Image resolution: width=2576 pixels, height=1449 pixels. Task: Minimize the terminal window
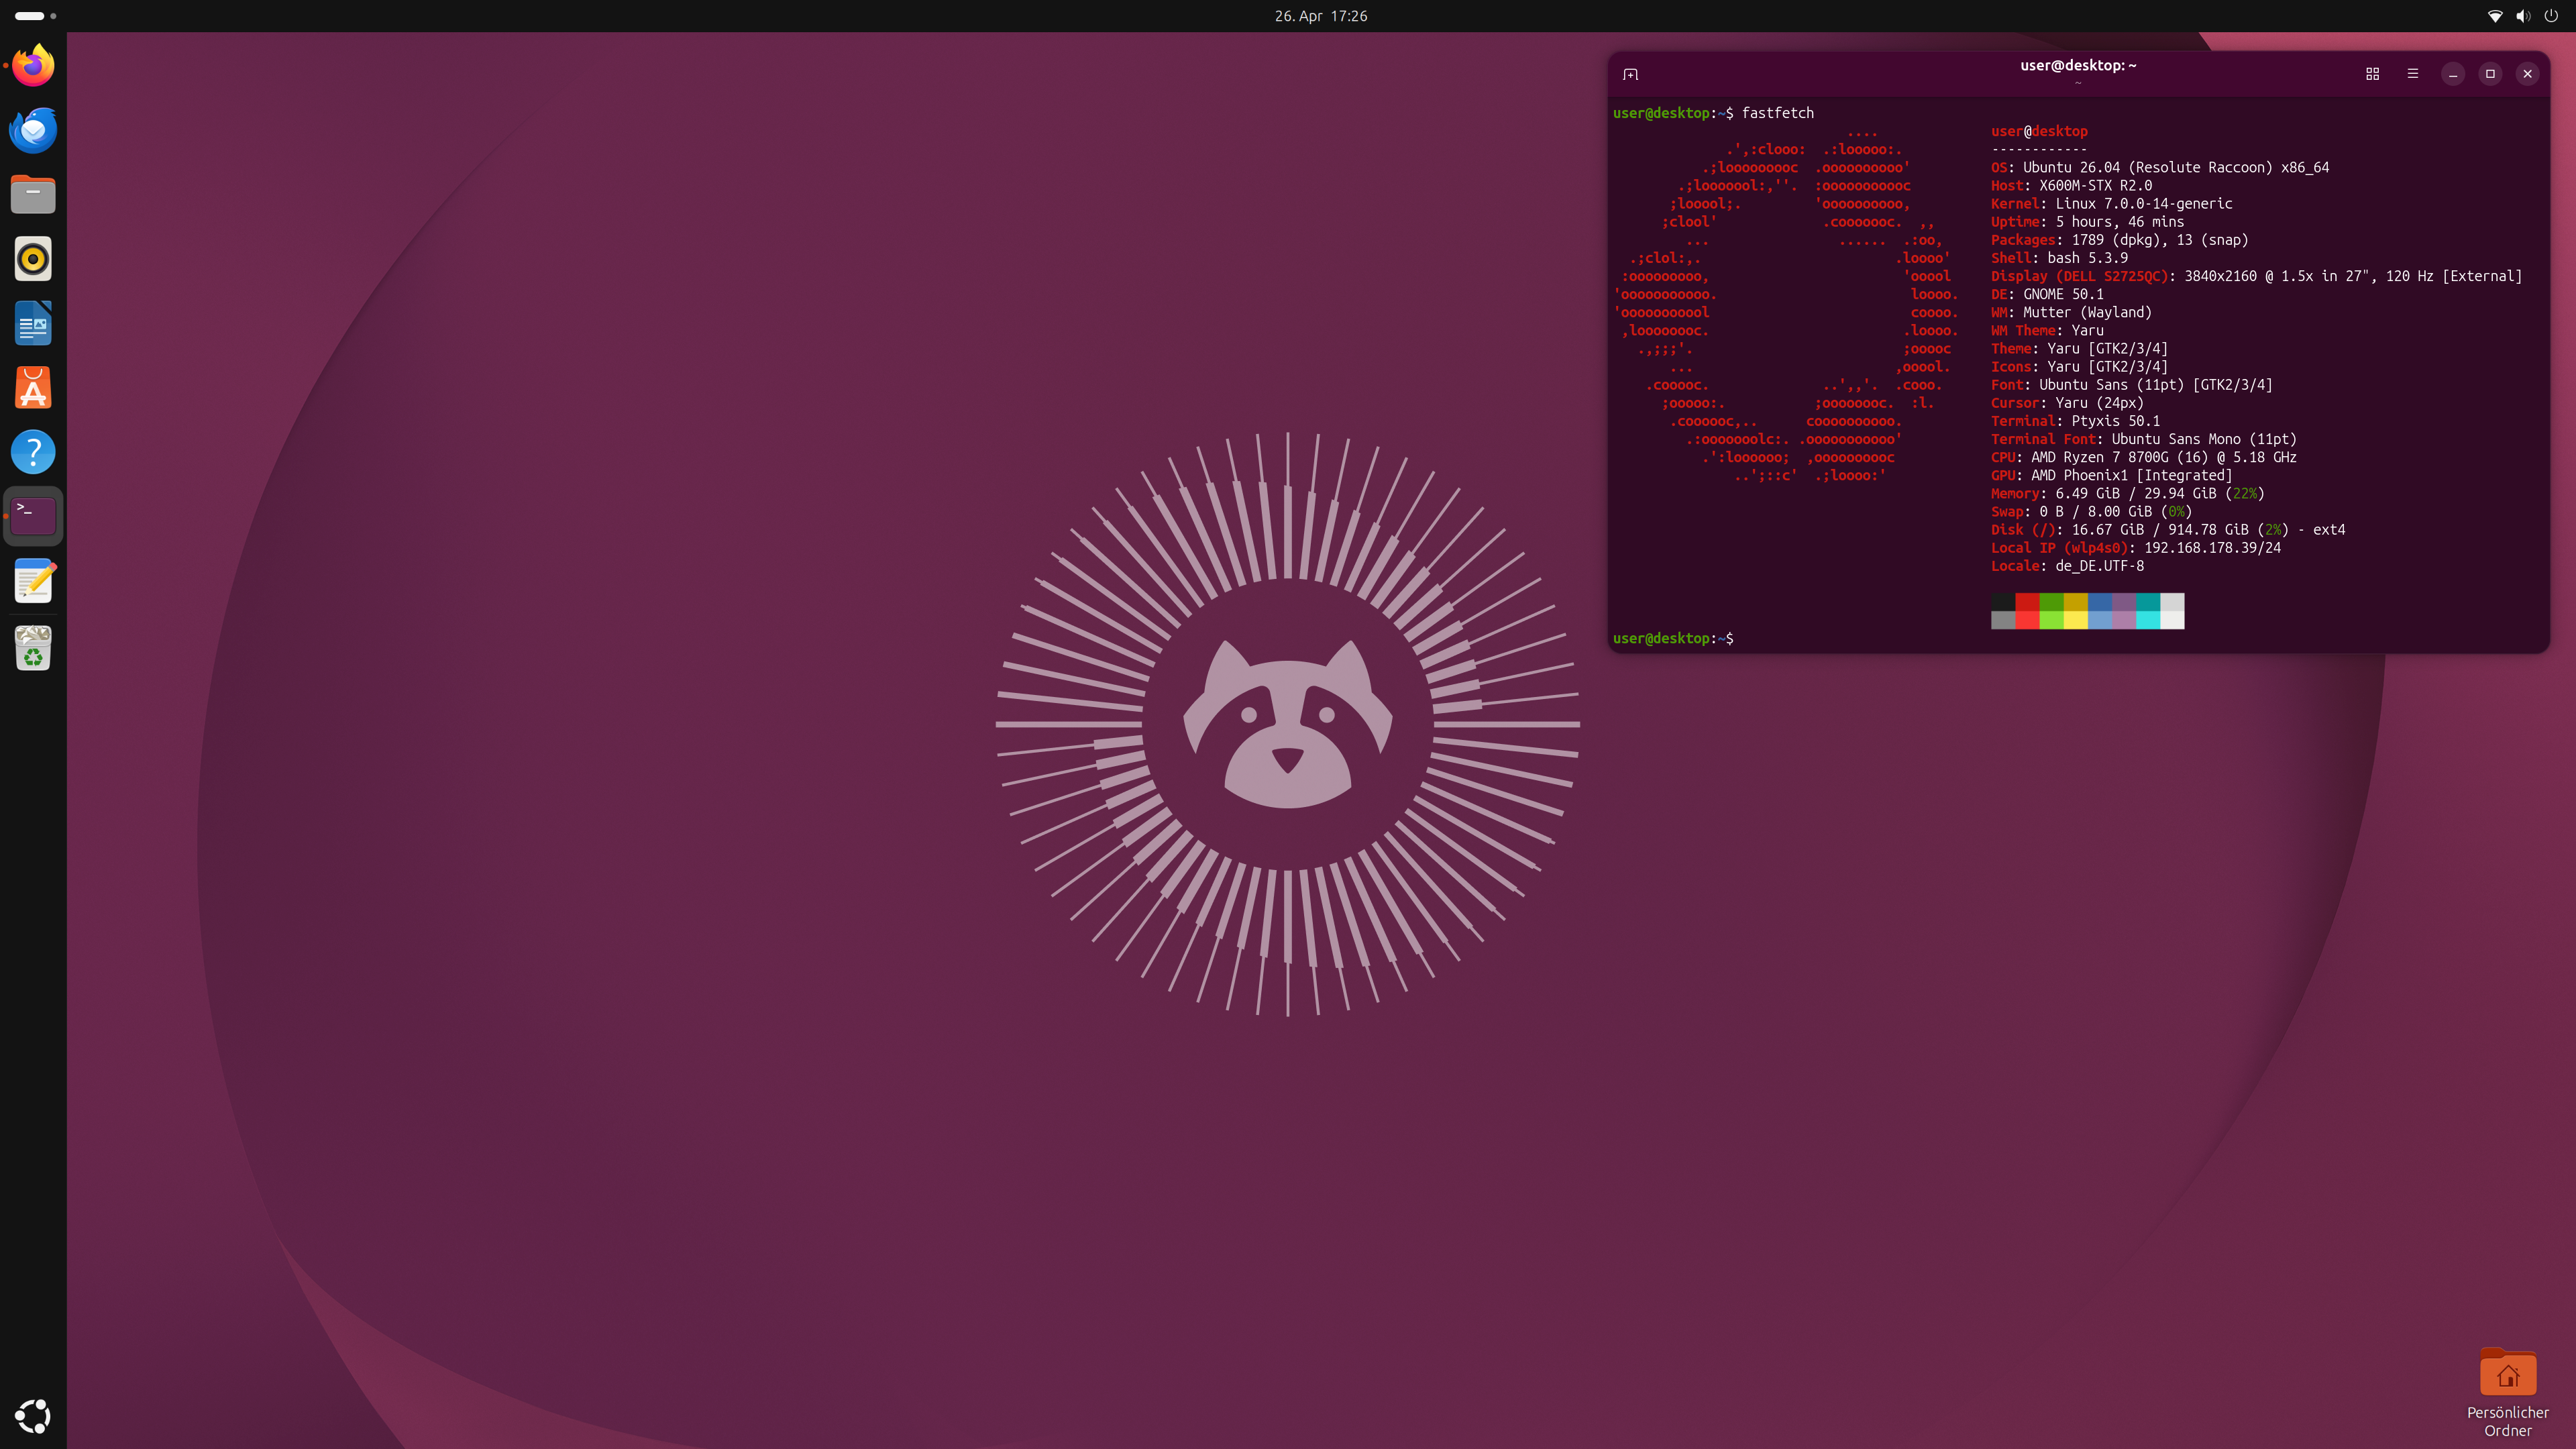[x=2453, y=74]
